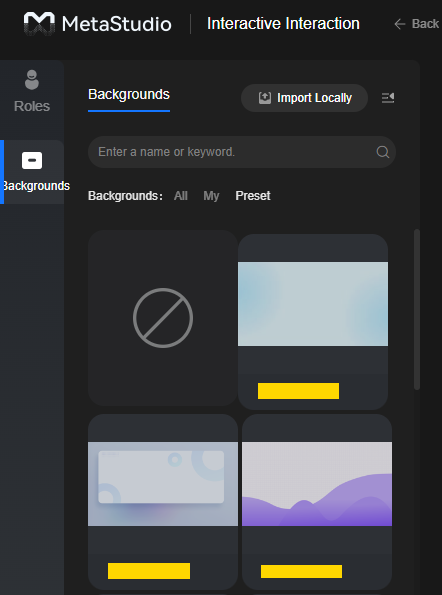Click the Back arrow icon
This screenshot has height=595, width=442.
(400, 24)
